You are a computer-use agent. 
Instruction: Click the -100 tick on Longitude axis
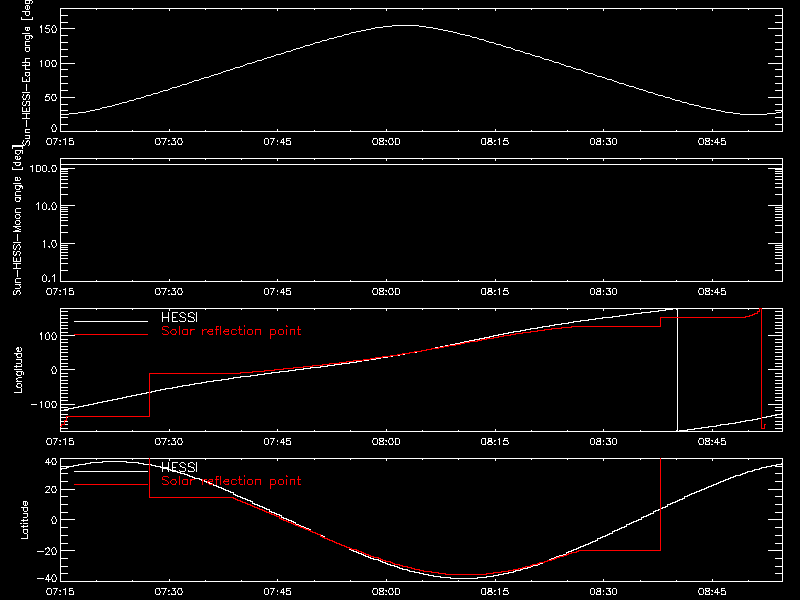pos(44,404)
